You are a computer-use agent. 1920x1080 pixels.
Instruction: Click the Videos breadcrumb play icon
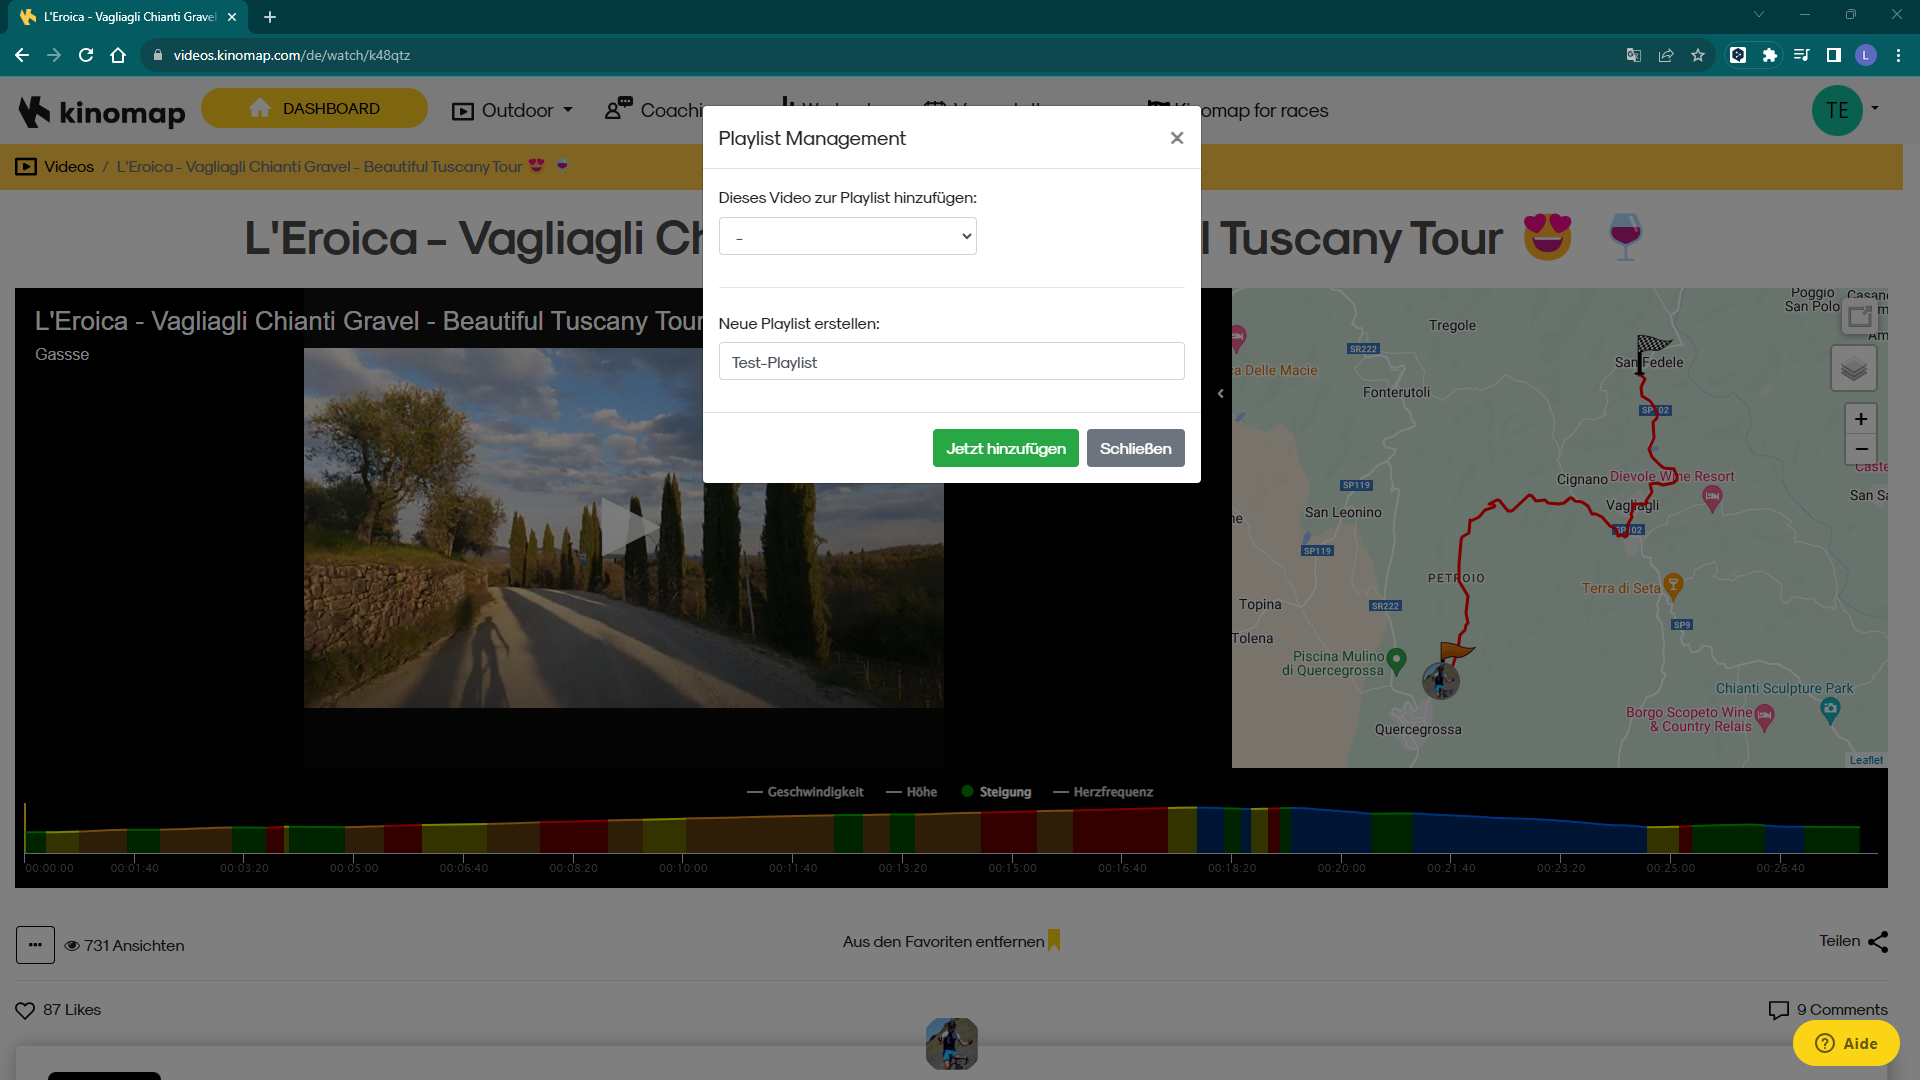pyautogui.click(x=26, y=167)
